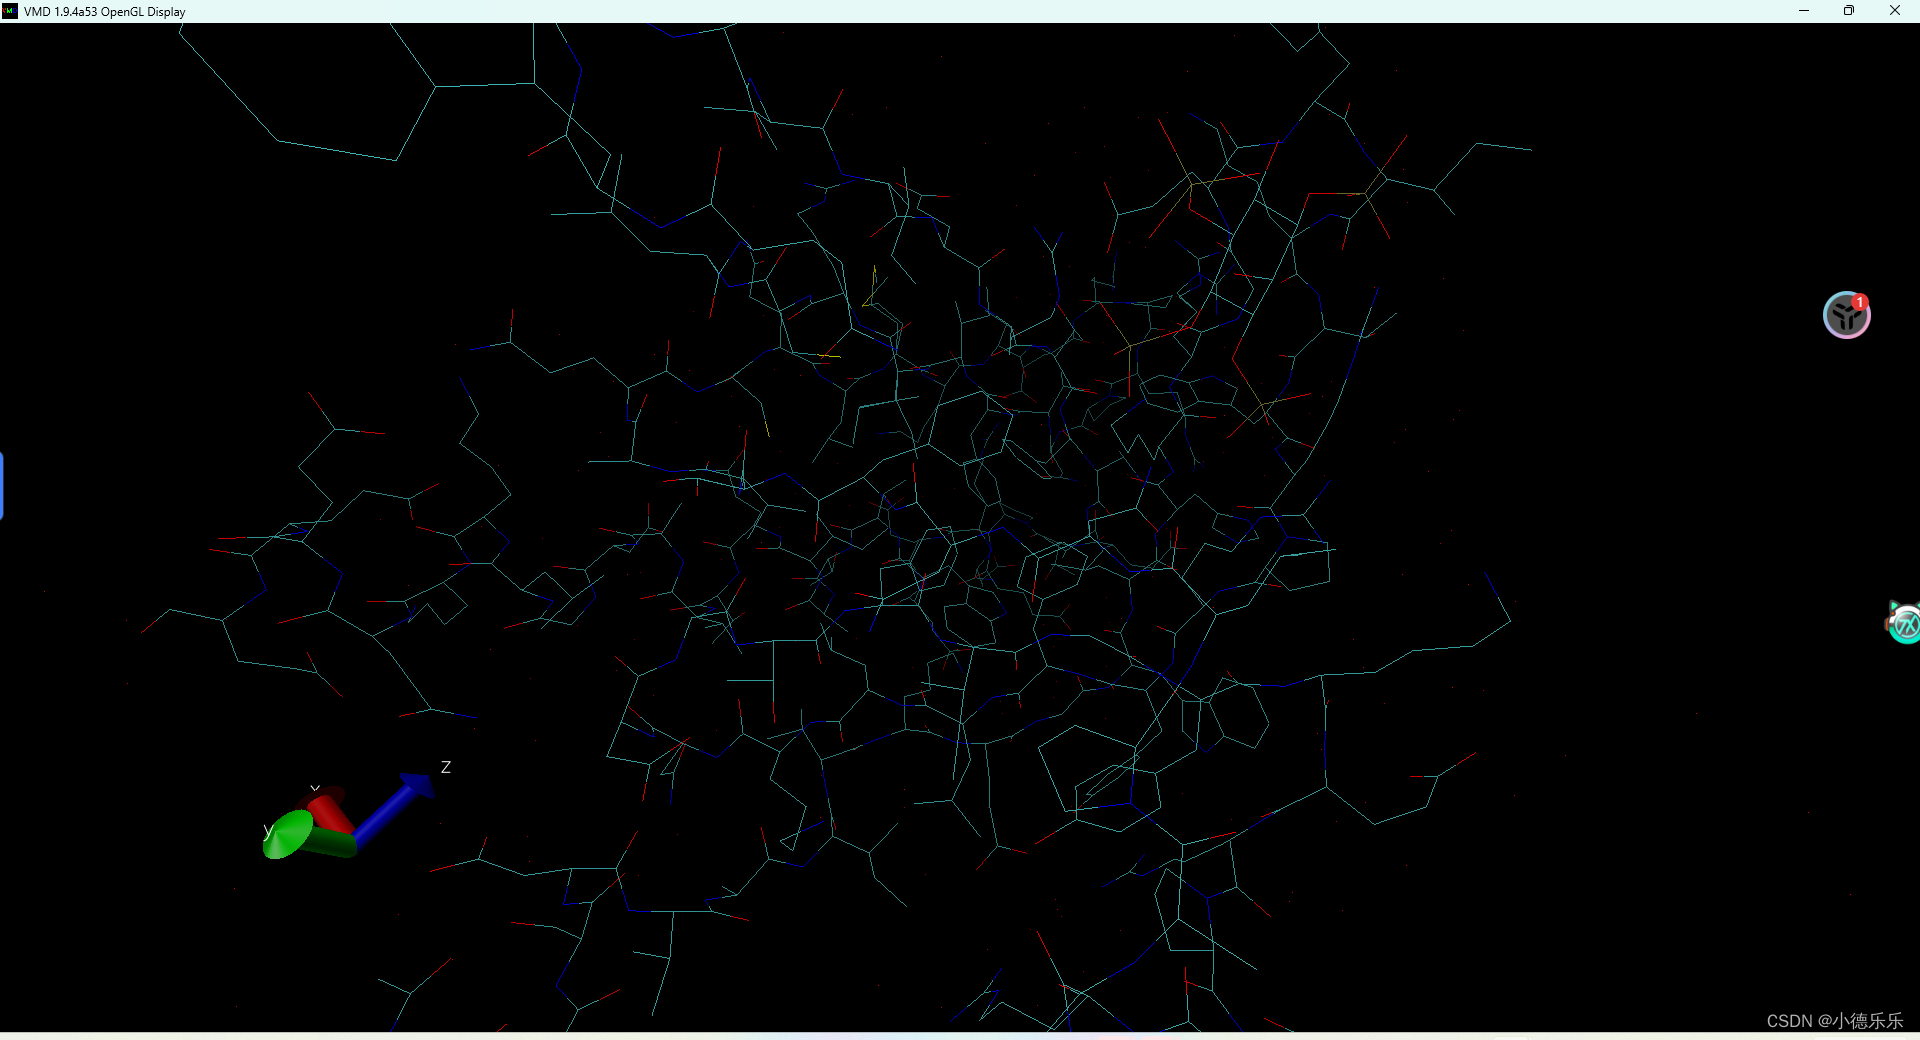
Task: Click the red notification badge showing 1
Action: point(1859,303)
